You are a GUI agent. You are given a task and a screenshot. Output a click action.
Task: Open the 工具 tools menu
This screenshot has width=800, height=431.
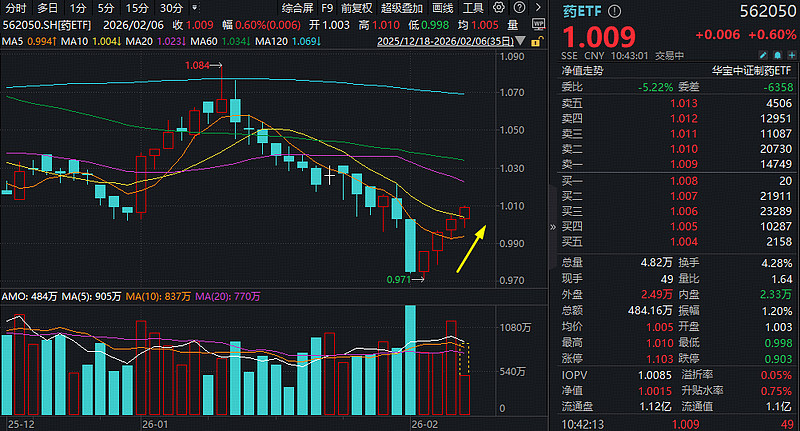pos(473,8)
